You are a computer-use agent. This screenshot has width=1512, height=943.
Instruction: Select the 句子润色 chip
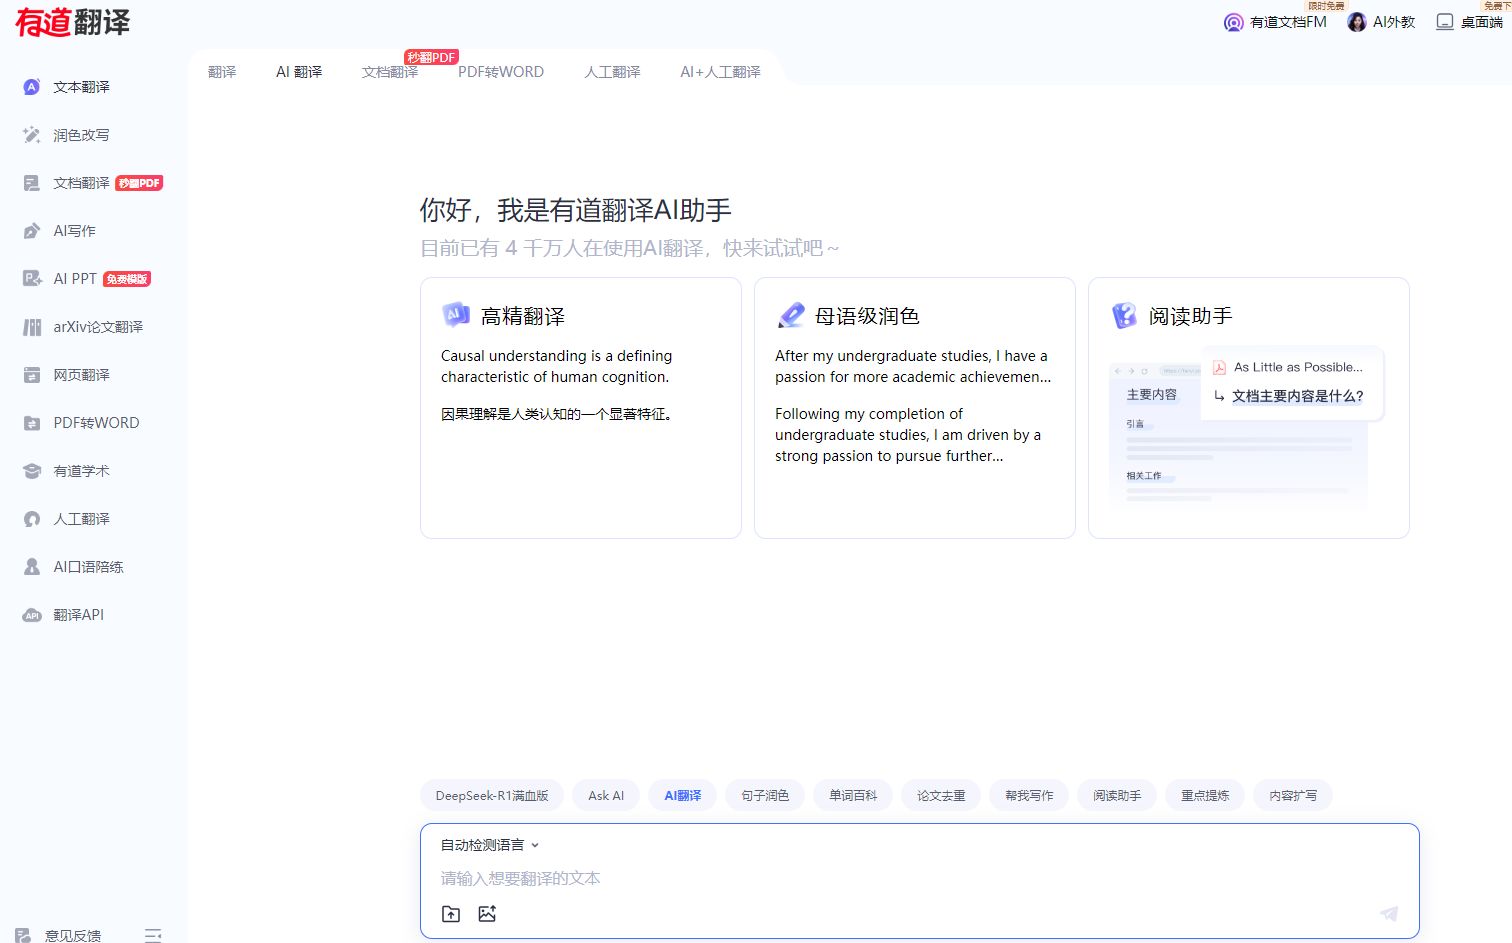[x=765, y=796]
